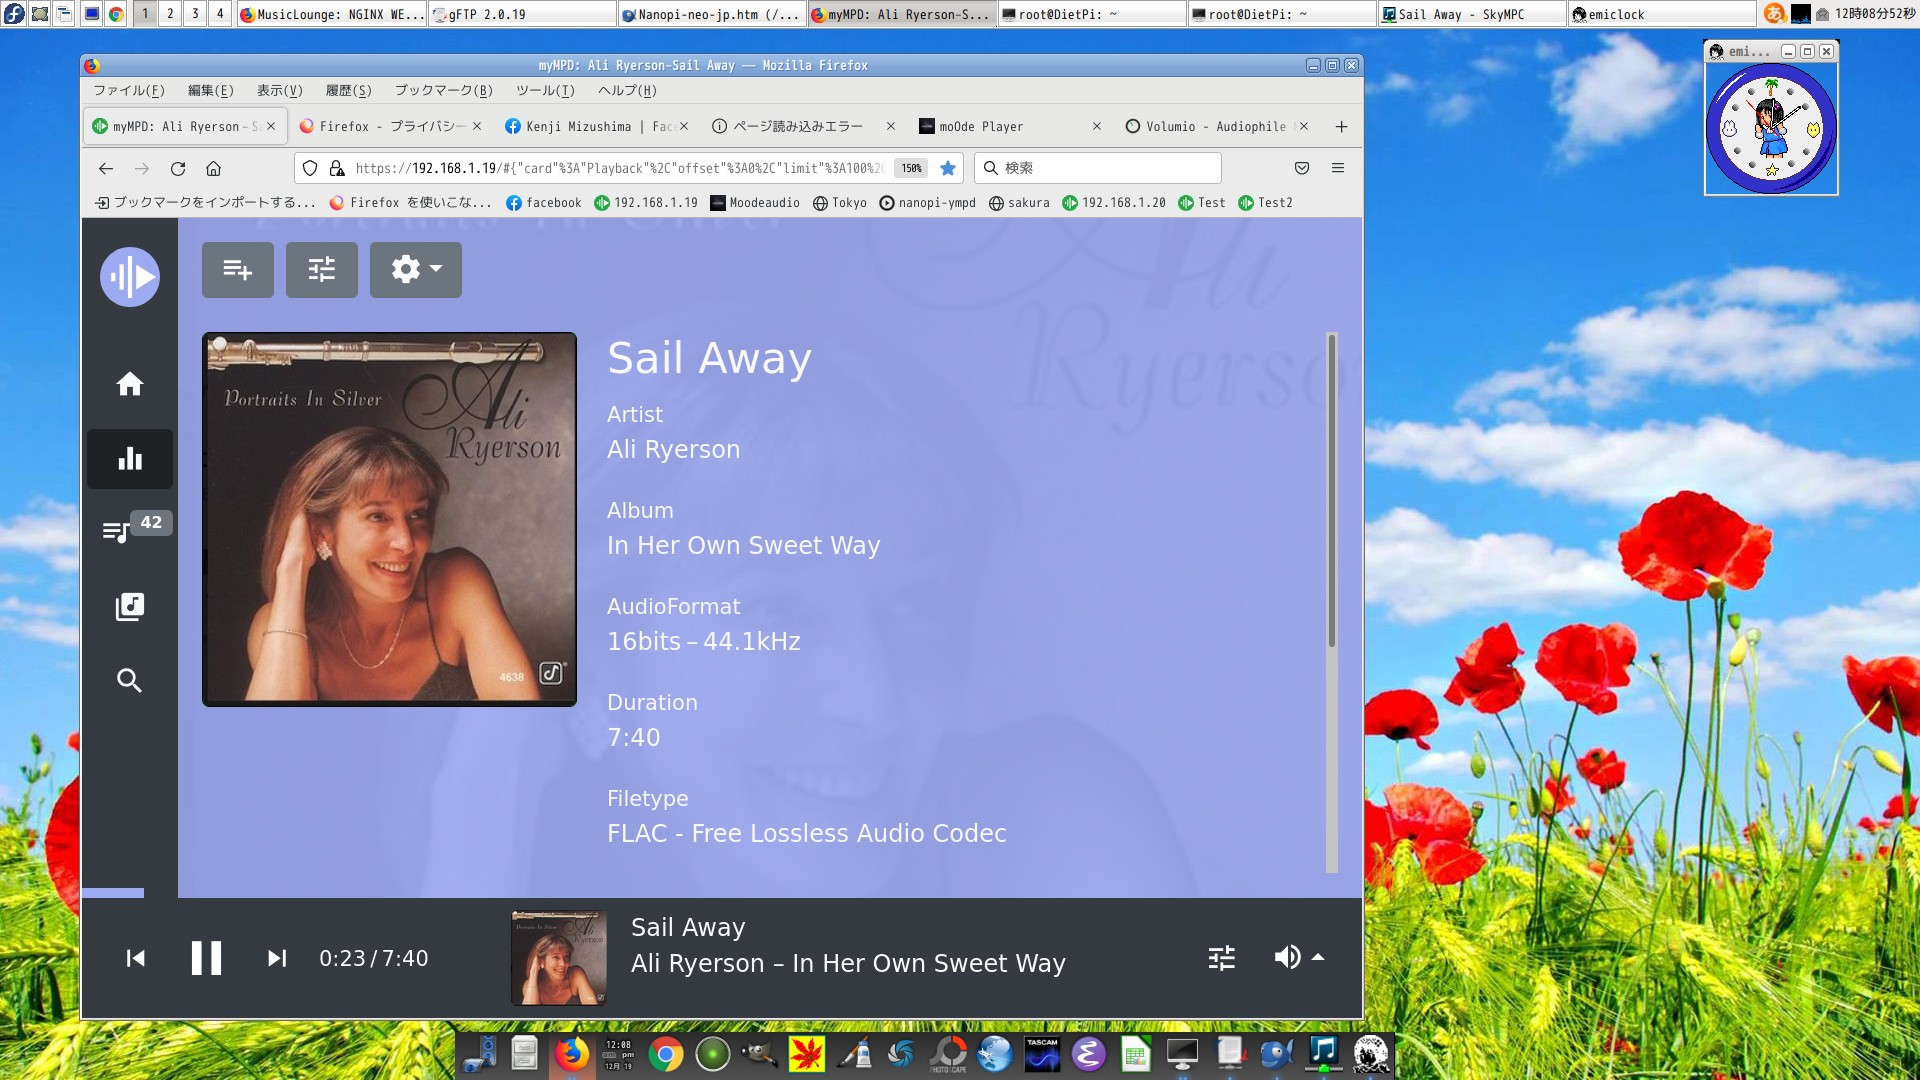Screen dimensions: 1920x1080
Task: Open the myMPD Home view in sidebar
Action: click(129, 385)
